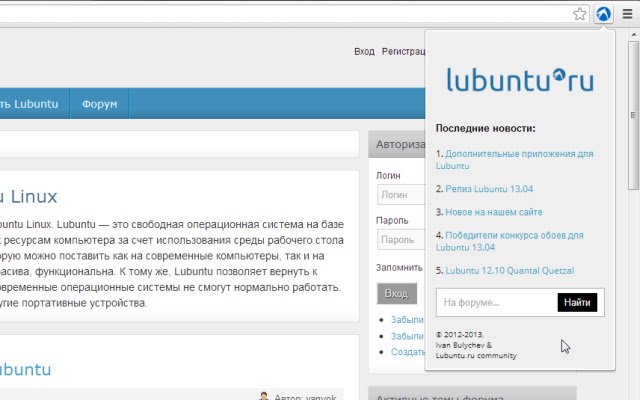
Task: Click the gray Вход login button
Action: (x=397, y=293)
